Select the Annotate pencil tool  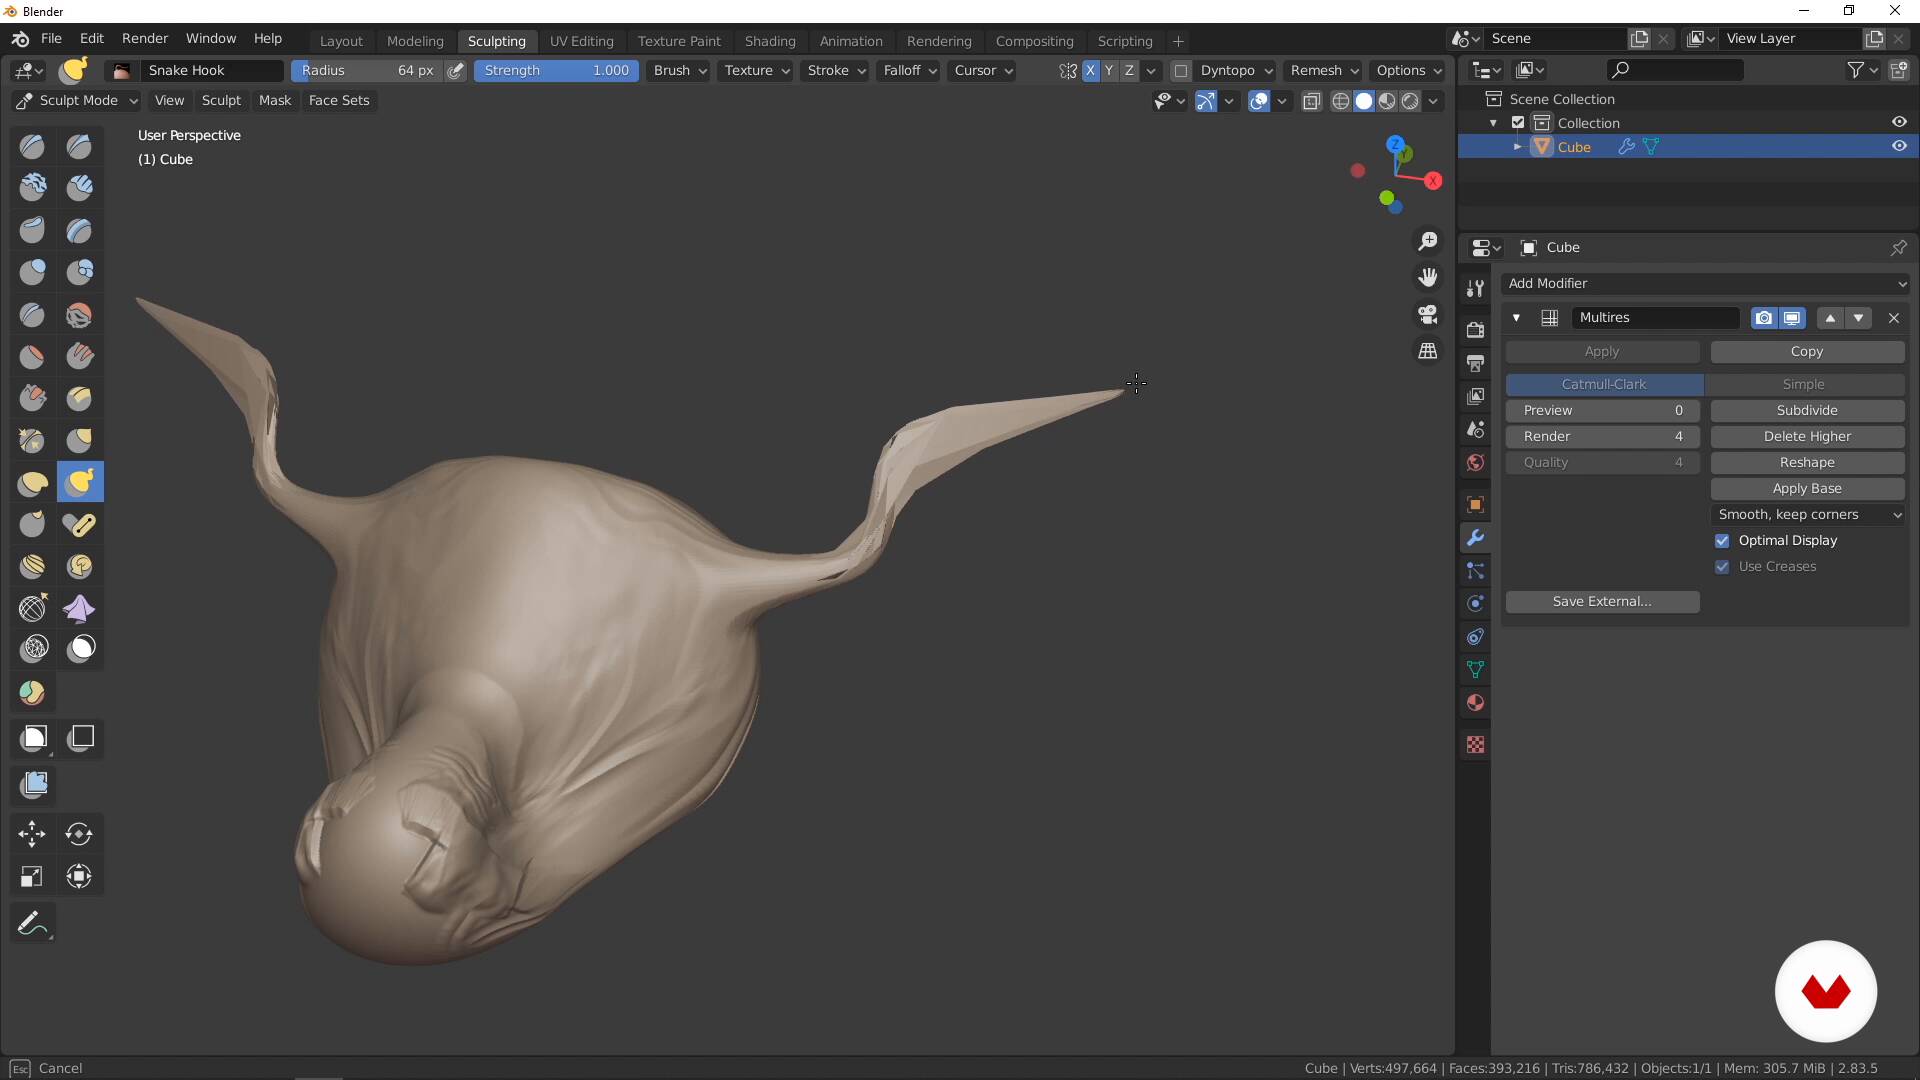click(32, 923)
